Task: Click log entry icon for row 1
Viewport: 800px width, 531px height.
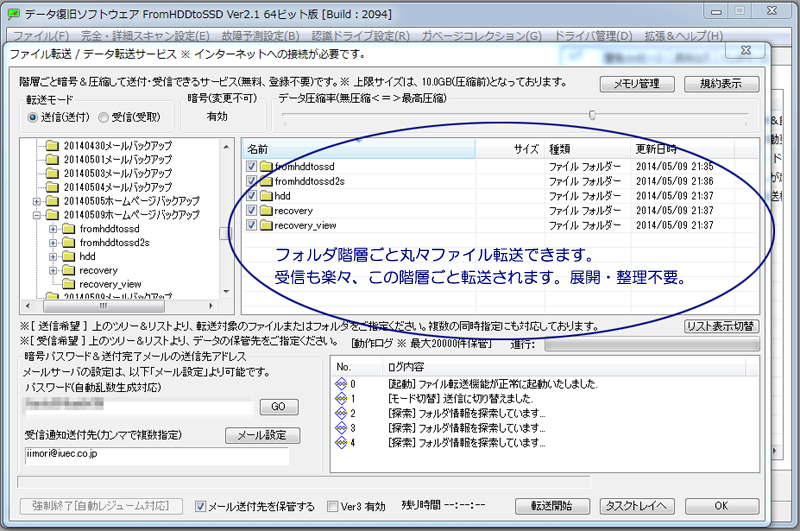Action: point(341,398)
